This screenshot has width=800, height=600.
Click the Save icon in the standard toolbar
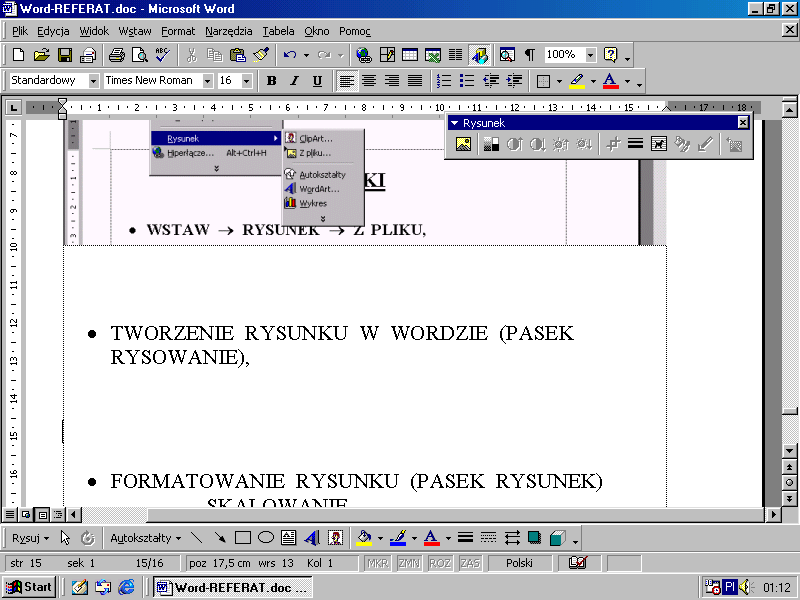tap(64, 55)
